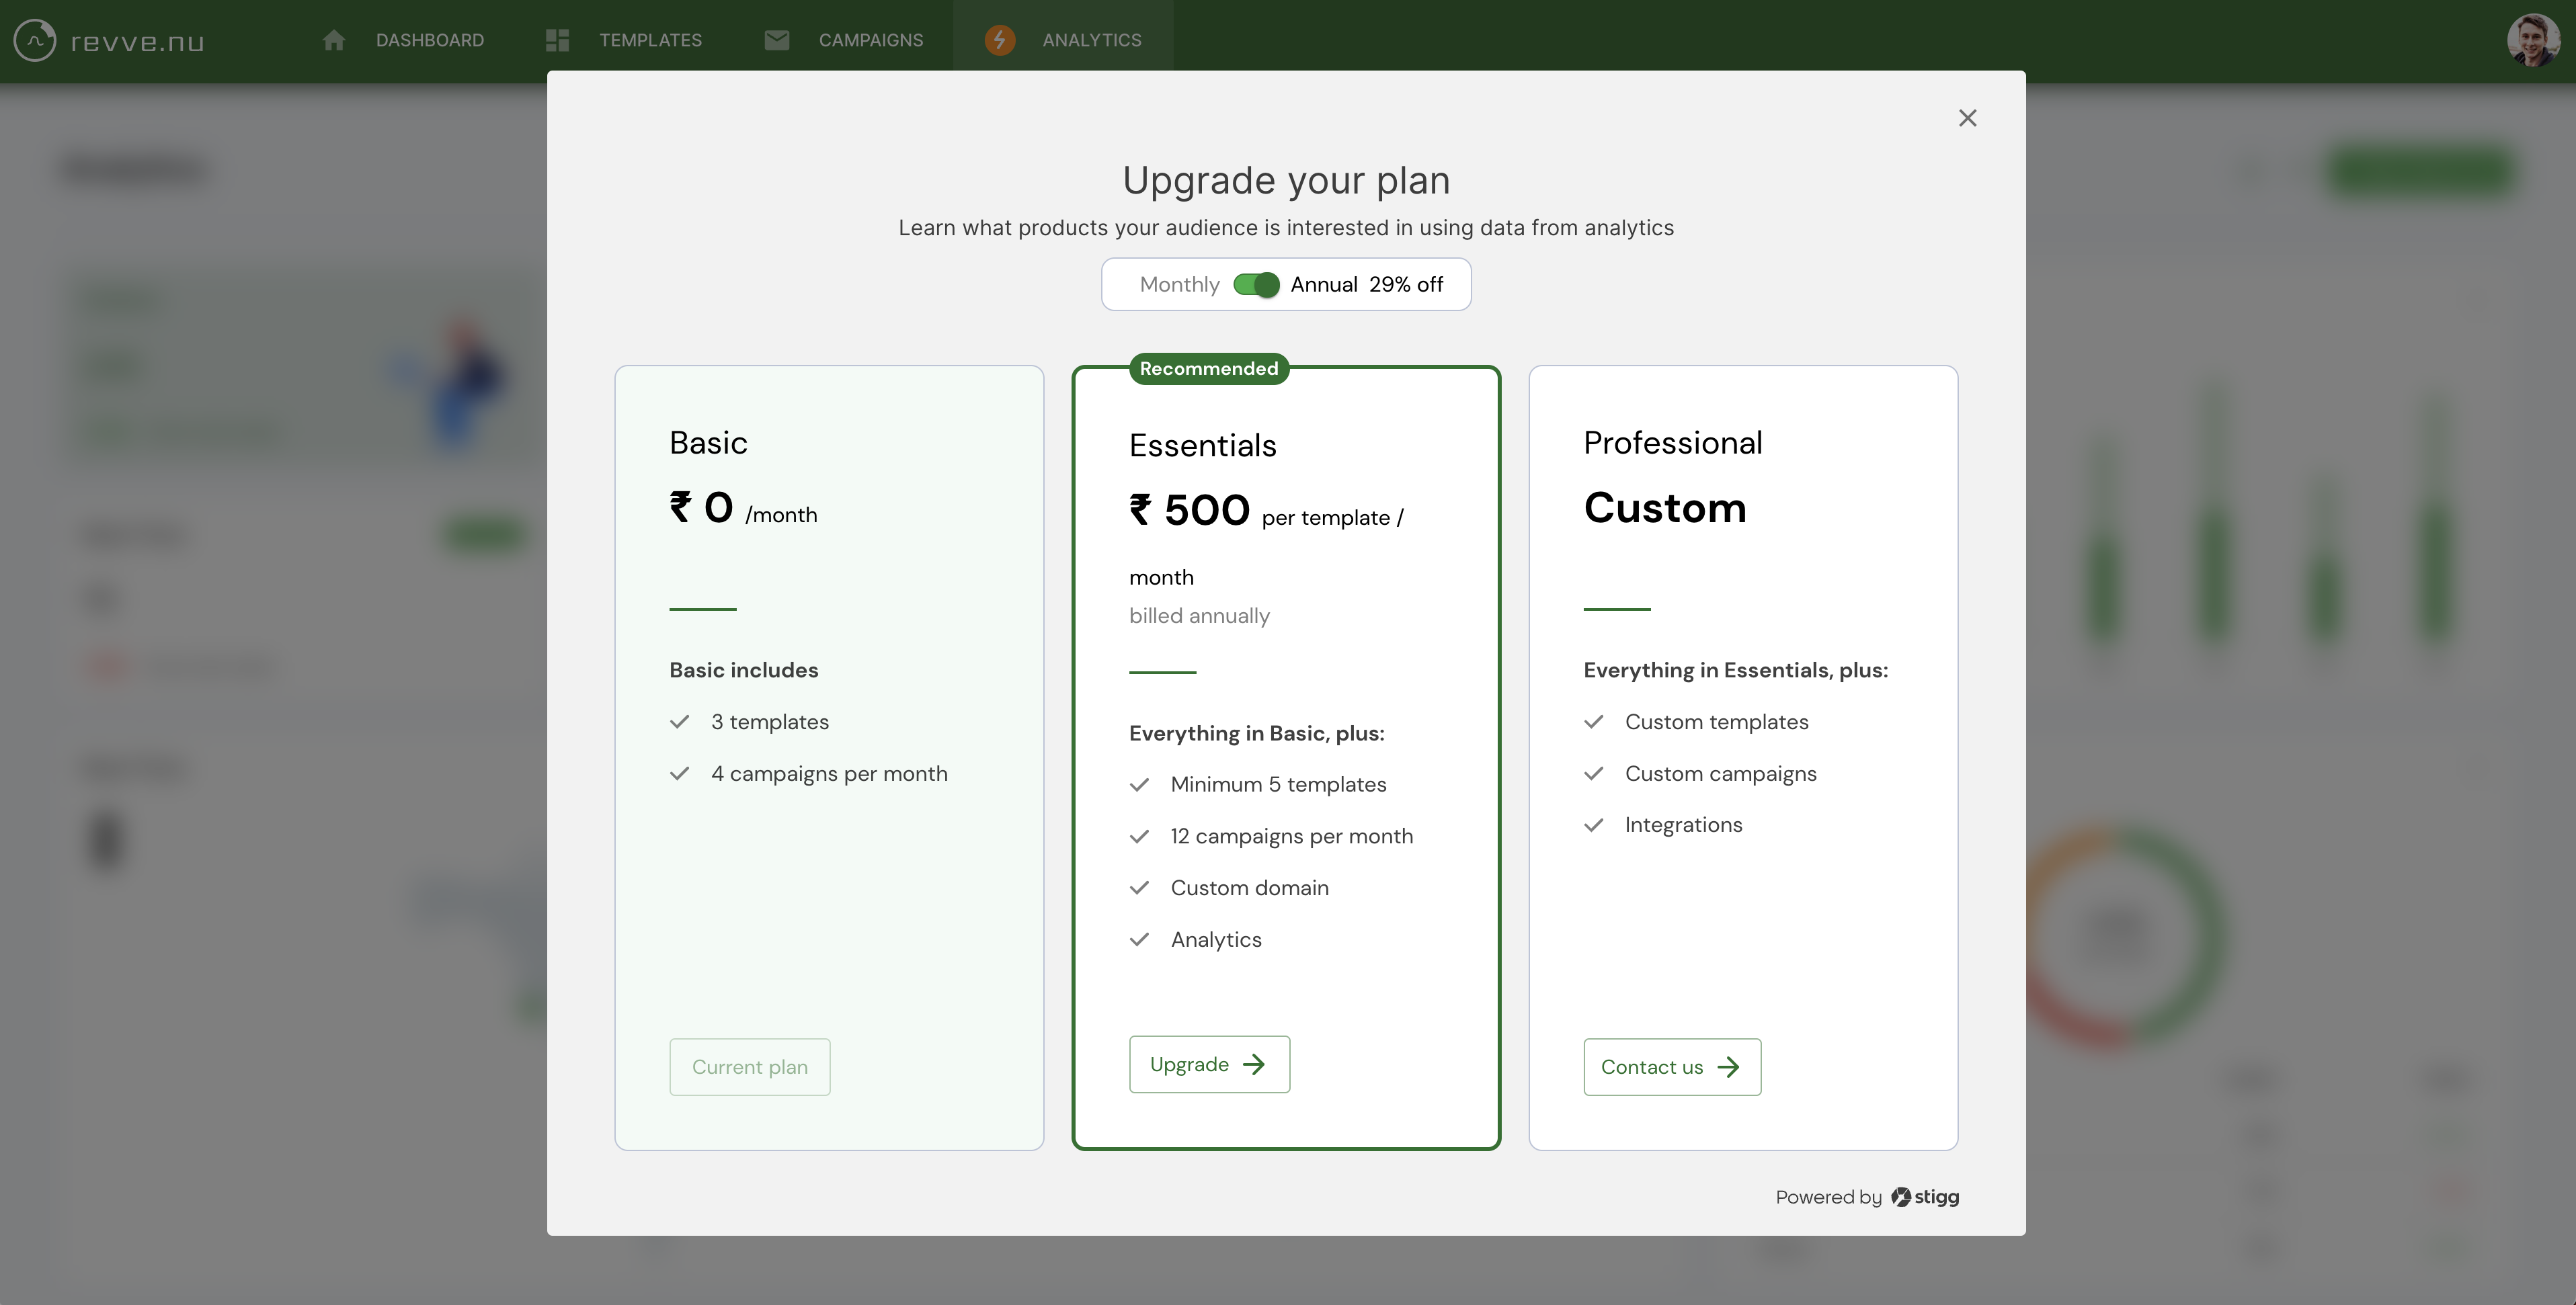Open the Campaigns nav item
The image size is (2576, 1305).
(x=870, y=40)
